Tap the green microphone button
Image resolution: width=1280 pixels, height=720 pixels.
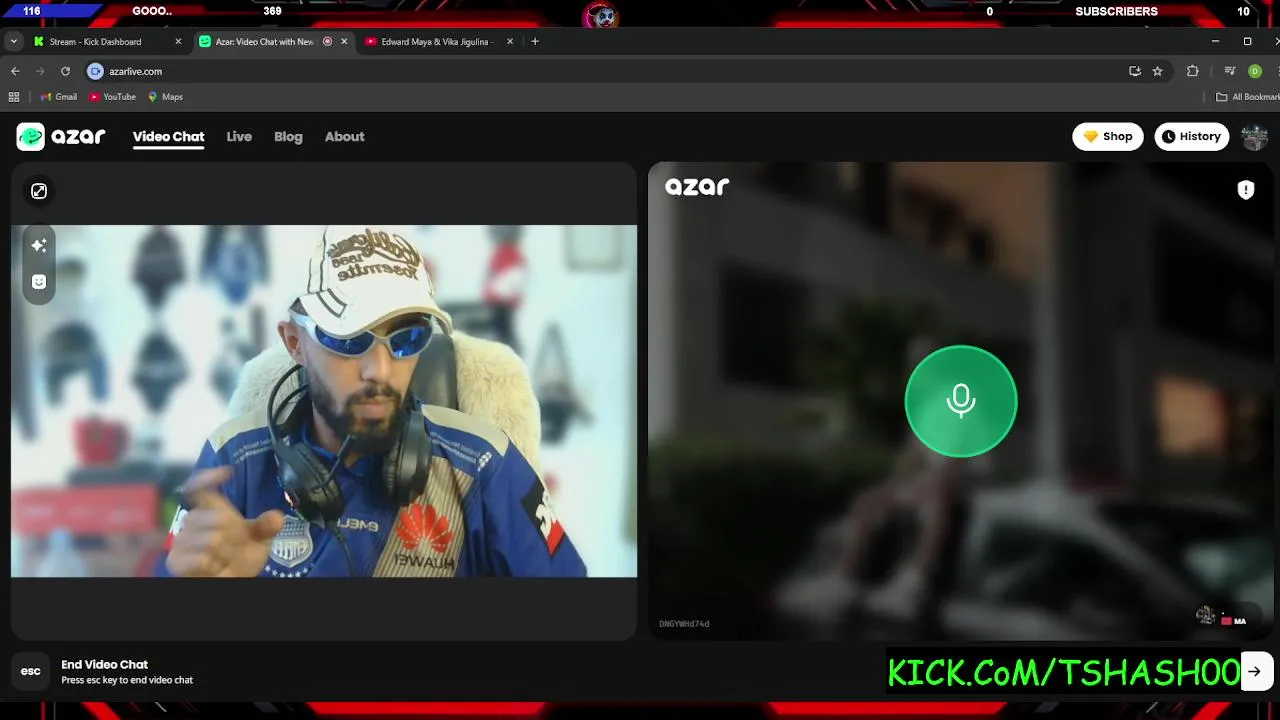[961, 401]
